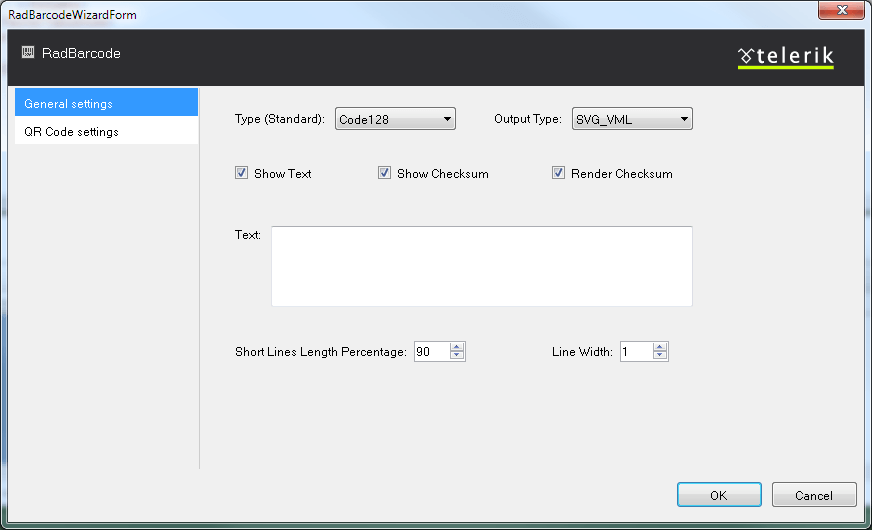The image size is (872, 530).
Task: Dismiss the wizard with Cancel
Action: (x=814, y=495)
